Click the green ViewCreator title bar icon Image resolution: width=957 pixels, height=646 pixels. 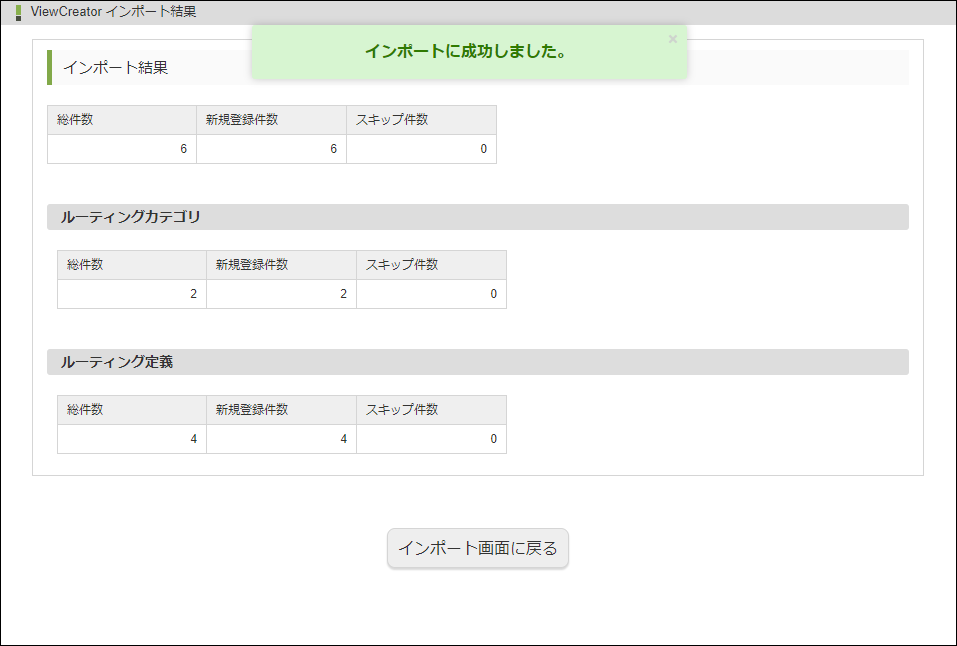pos(18,12)
